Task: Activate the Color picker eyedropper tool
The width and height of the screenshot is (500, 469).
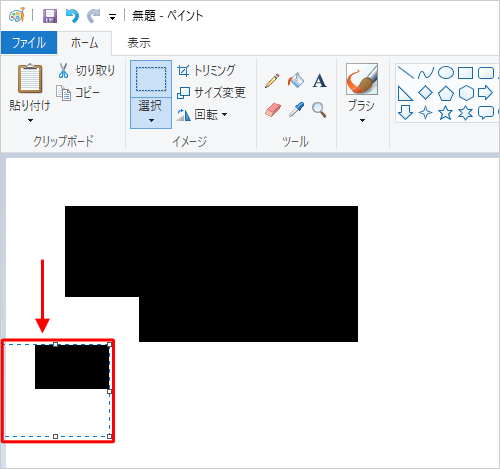Action: coord(296,110)
